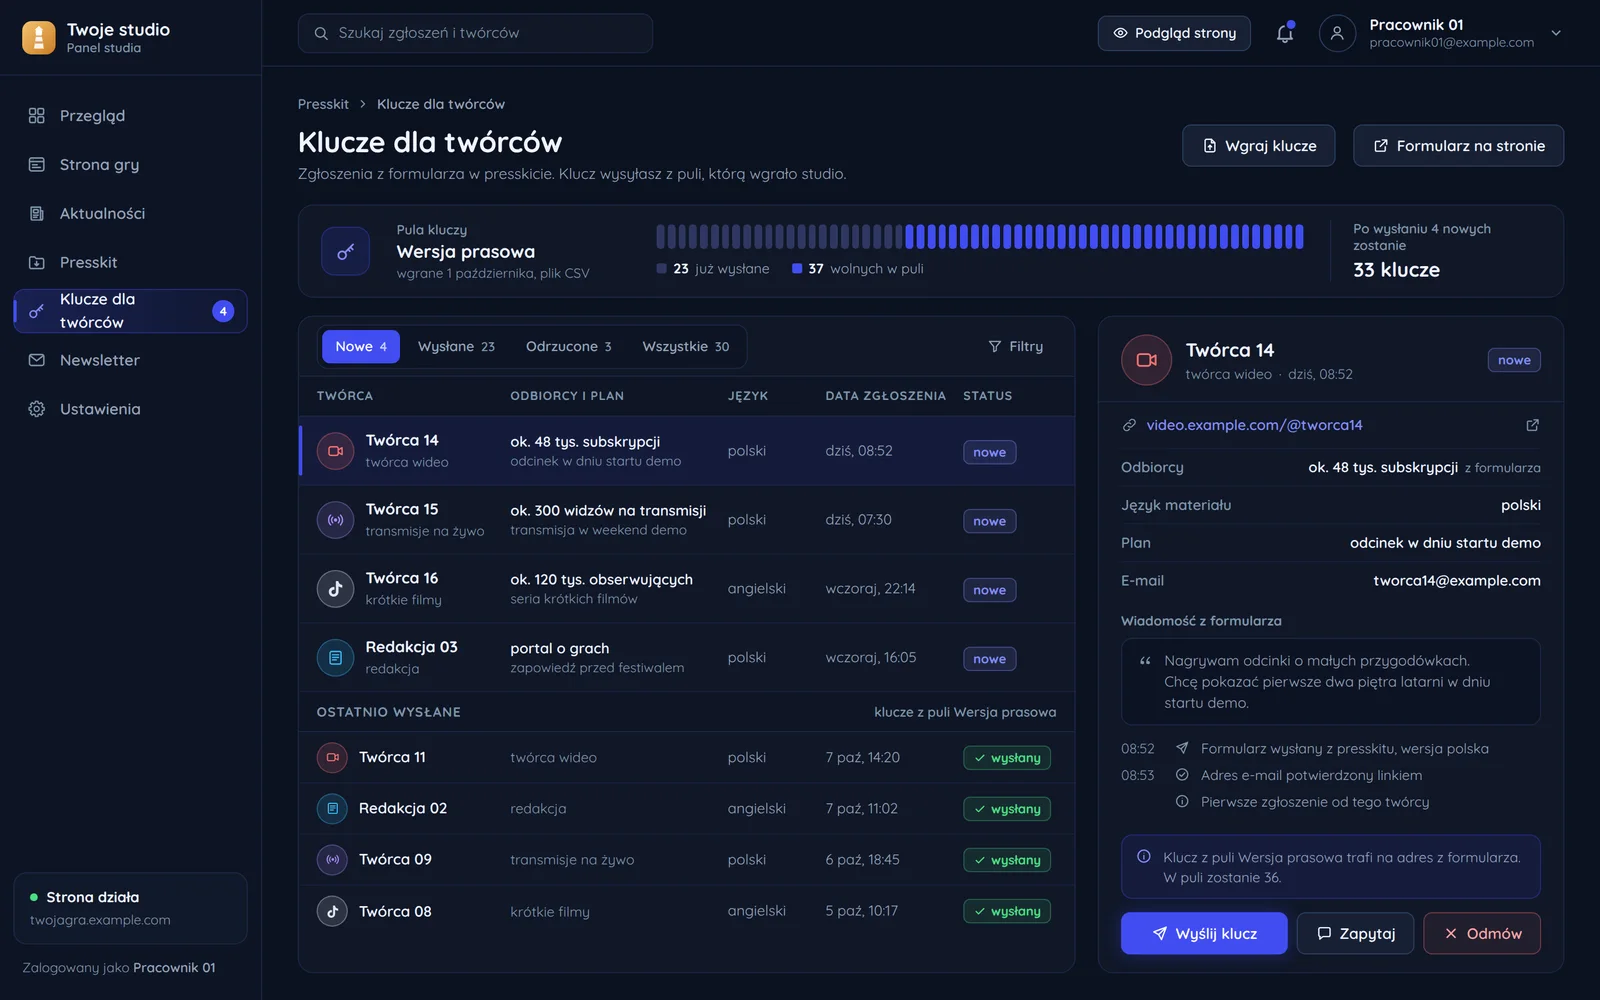
Task: Click the Strona działa status card
Action: point(130,908)
